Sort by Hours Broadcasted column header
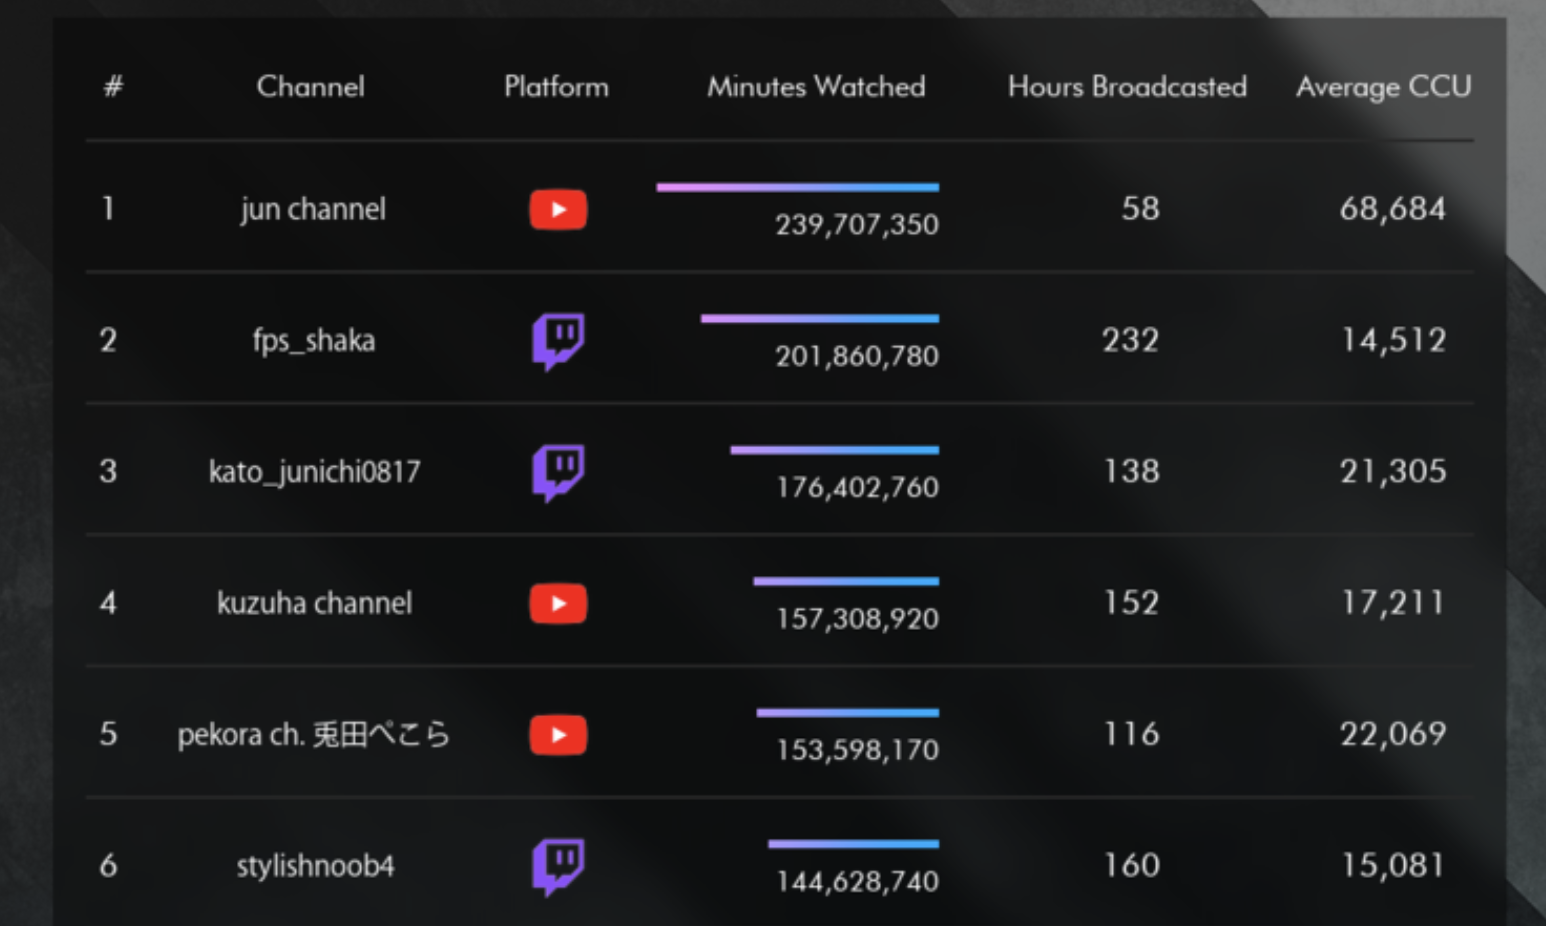Viewport: 1546px width, 926px height. coord(1127,87)
